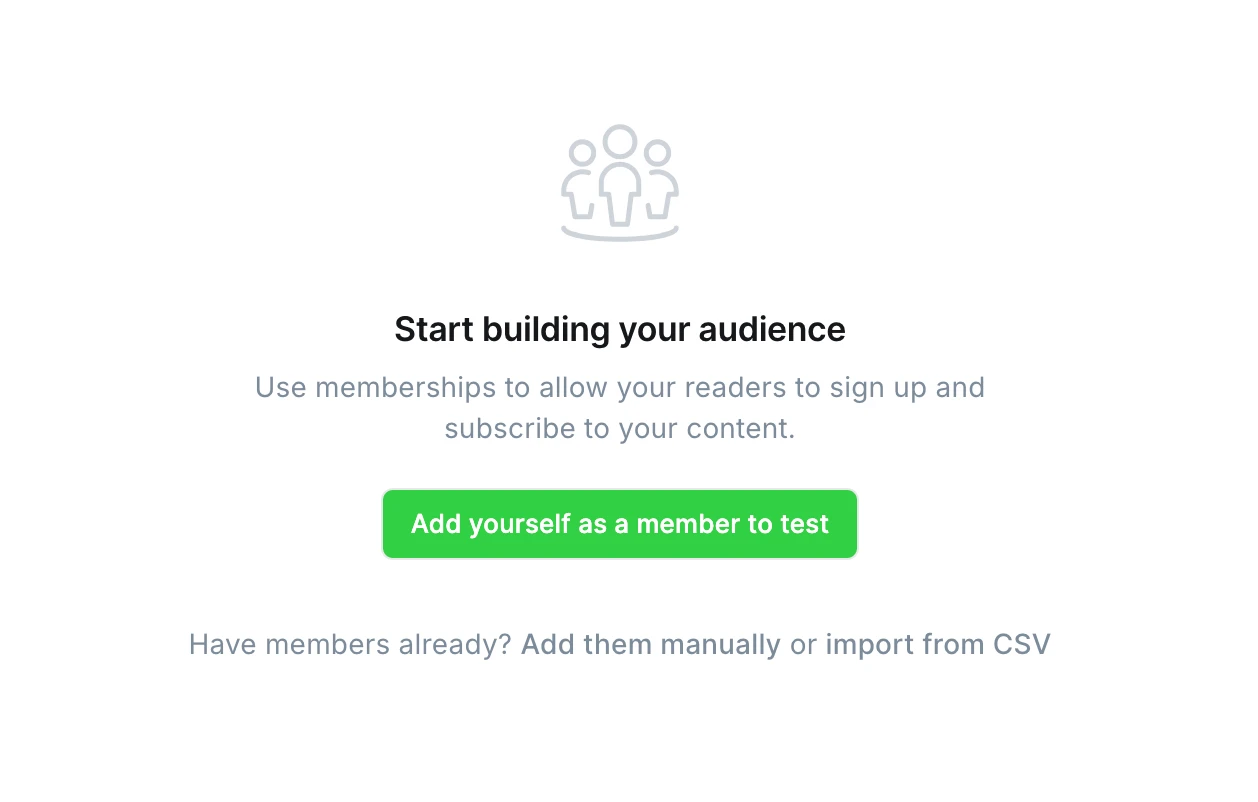1258x802 pixels.
Task: Click the right person in the members icon
Action: pos(659,185)
